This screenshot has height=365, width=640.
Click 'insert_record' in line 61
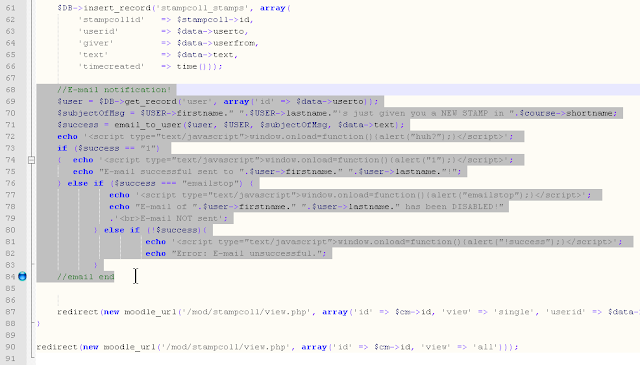tap(117, 8)
